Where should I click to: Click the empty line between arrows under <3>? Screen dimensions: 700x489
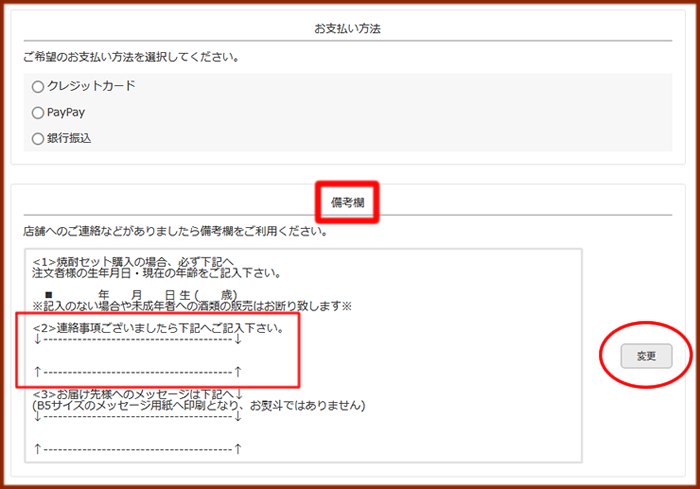coord(138,432)
